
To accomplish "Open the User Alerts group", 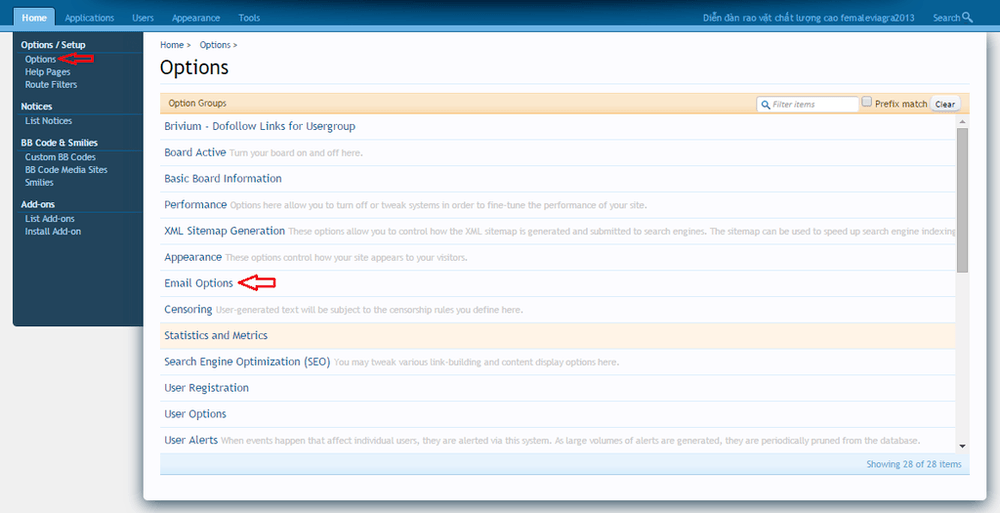I will click(x=191, y=440).
